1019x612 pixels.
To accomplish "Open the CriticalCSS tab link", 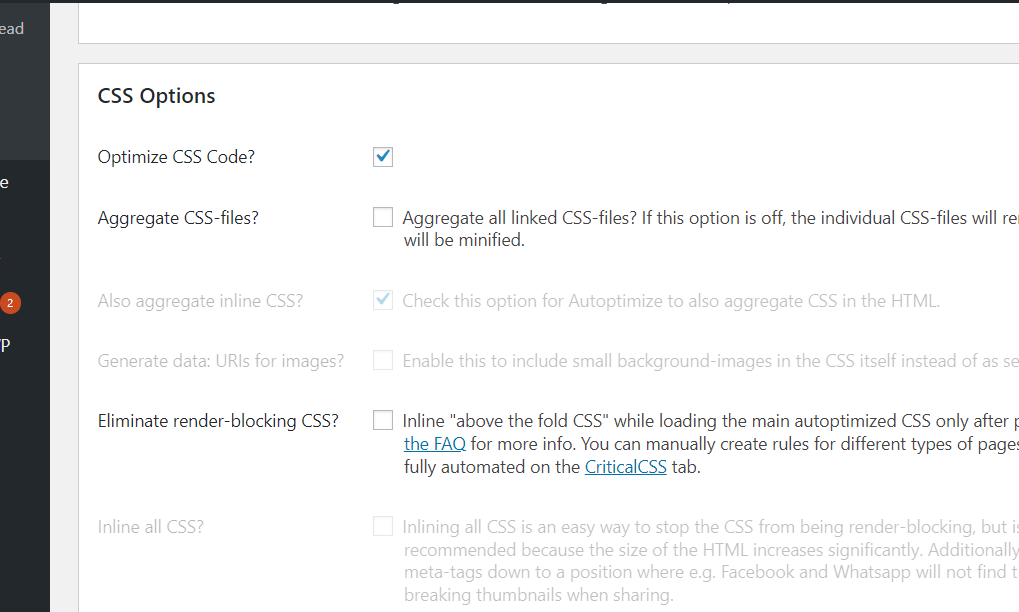I will pyautogui.click(x=625, y=465).
